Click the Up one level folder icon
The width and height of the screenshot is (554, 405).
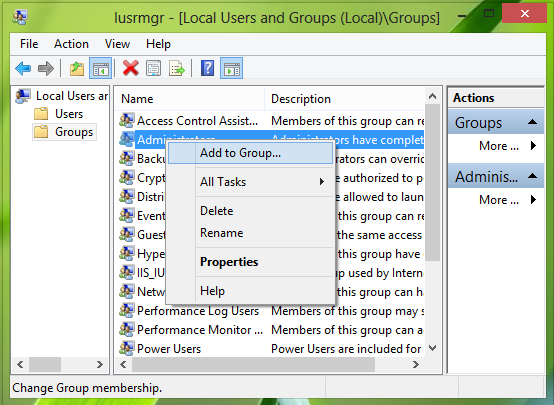click(x=77, y=68)
